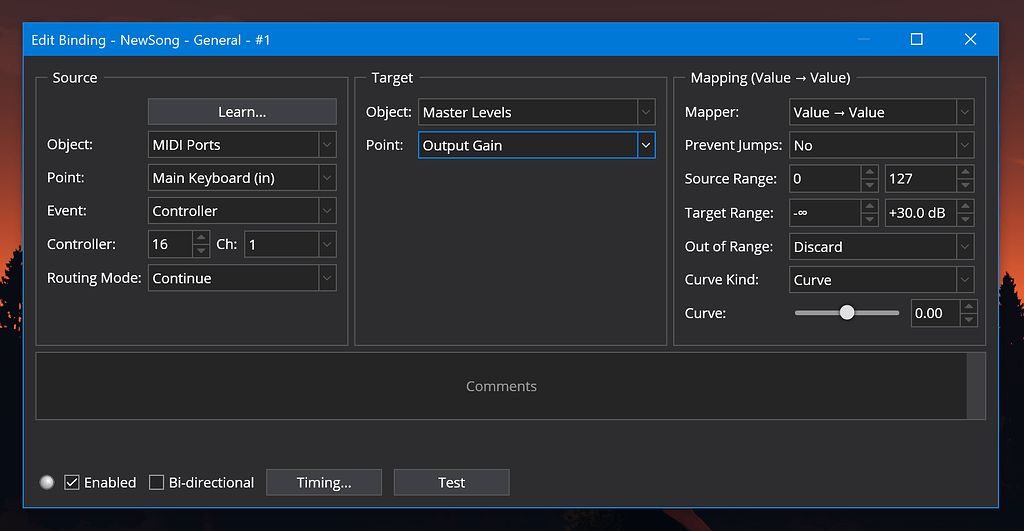Open the Target Object Master Levels dropdown

pyautogui.click(x=536, y=112)
